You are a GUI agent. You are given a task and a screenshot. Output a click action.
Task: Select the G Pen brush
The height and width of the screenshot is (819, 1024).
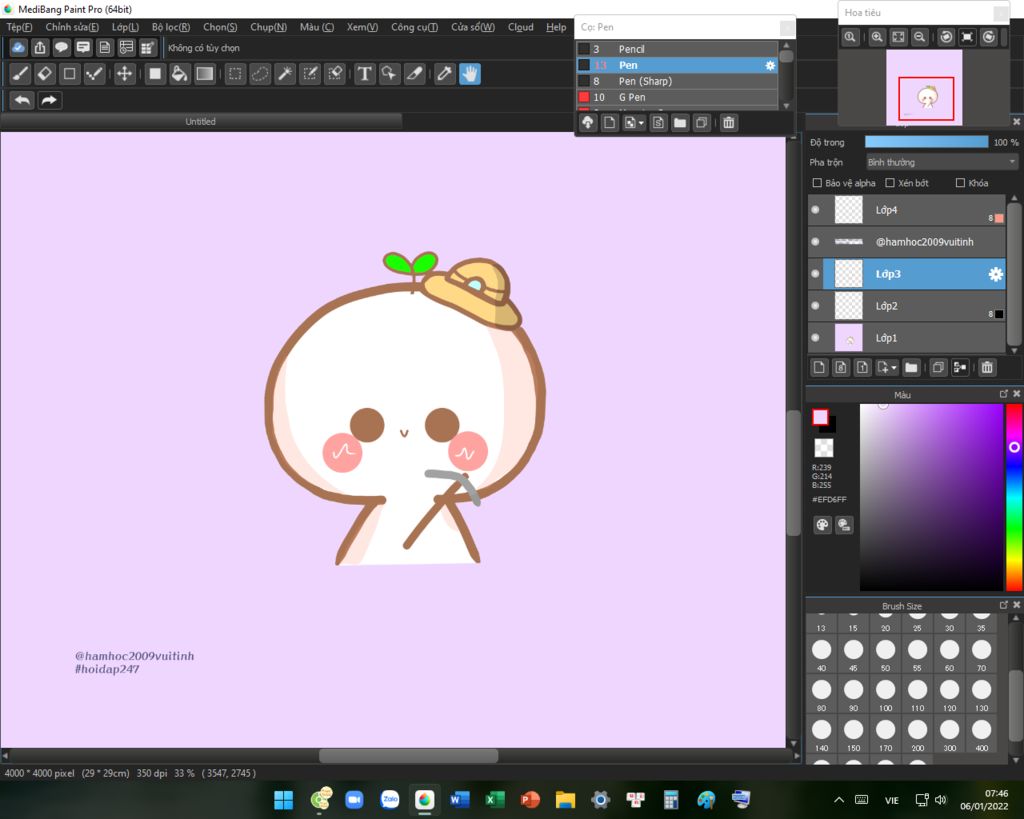coord(677,97)
